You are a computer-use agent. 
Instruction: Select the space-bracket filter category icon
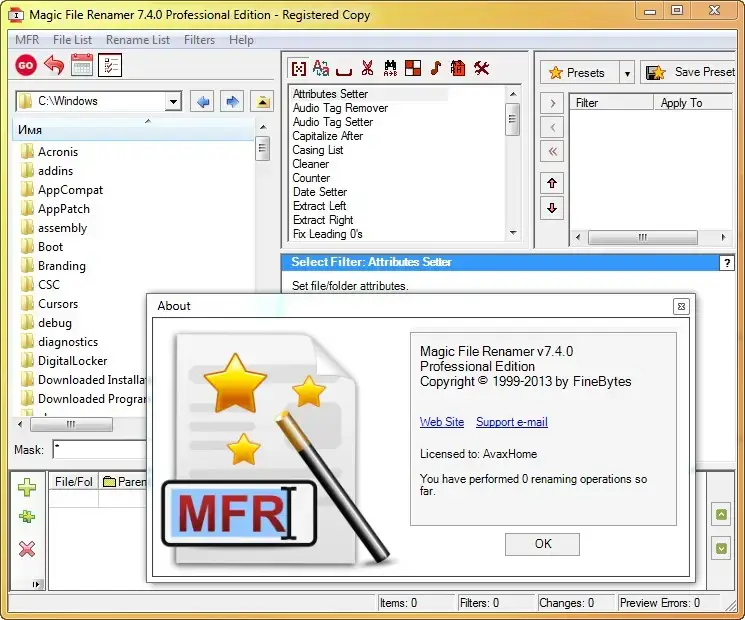(344, 70)
